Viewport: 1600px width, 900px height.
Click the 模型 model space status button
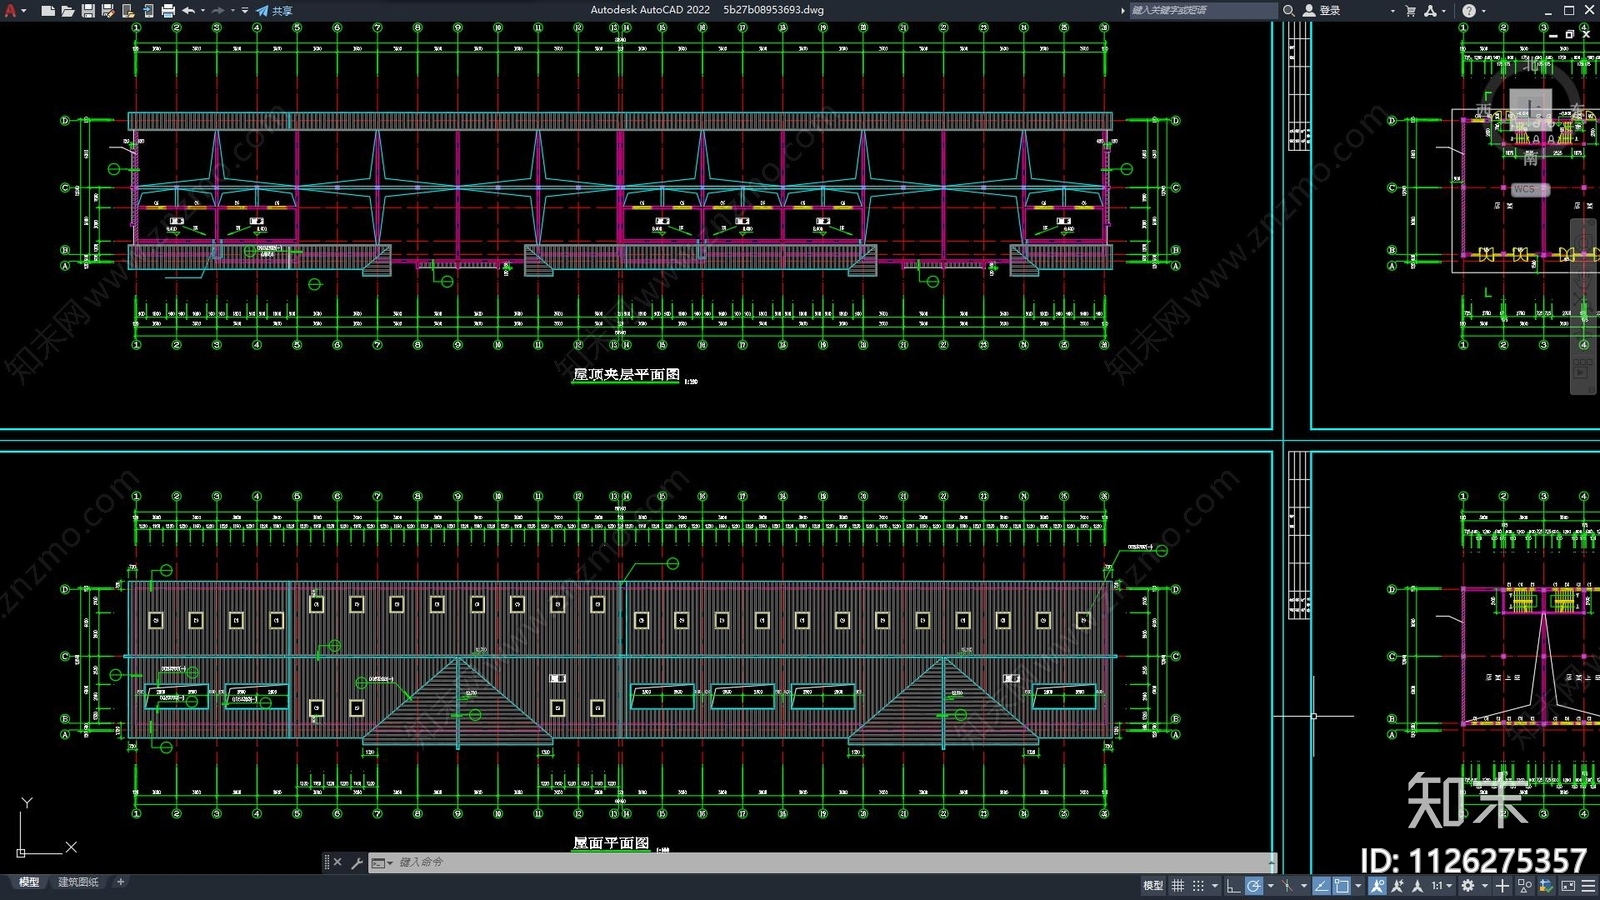click(1153, 885)
